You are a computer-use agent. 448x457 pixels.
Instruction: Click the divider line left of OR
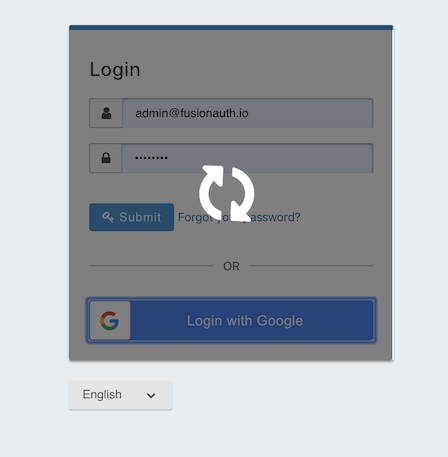coord(151,266)
